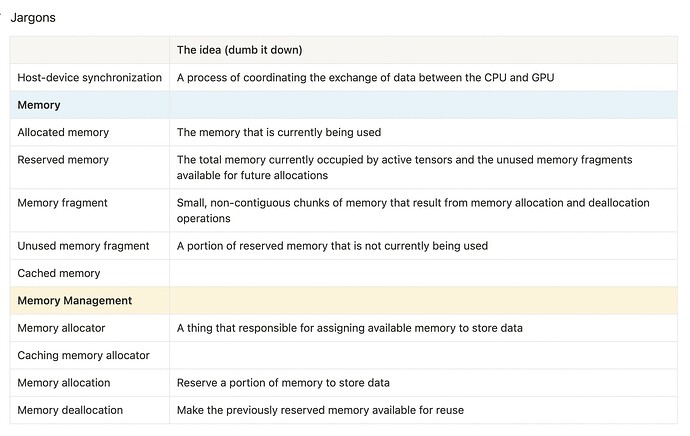The width and height of the screenshot is (690, 436).
Task: Select the "The idea (dumb it down)" header cell
Action: click(x=239, y=50)
